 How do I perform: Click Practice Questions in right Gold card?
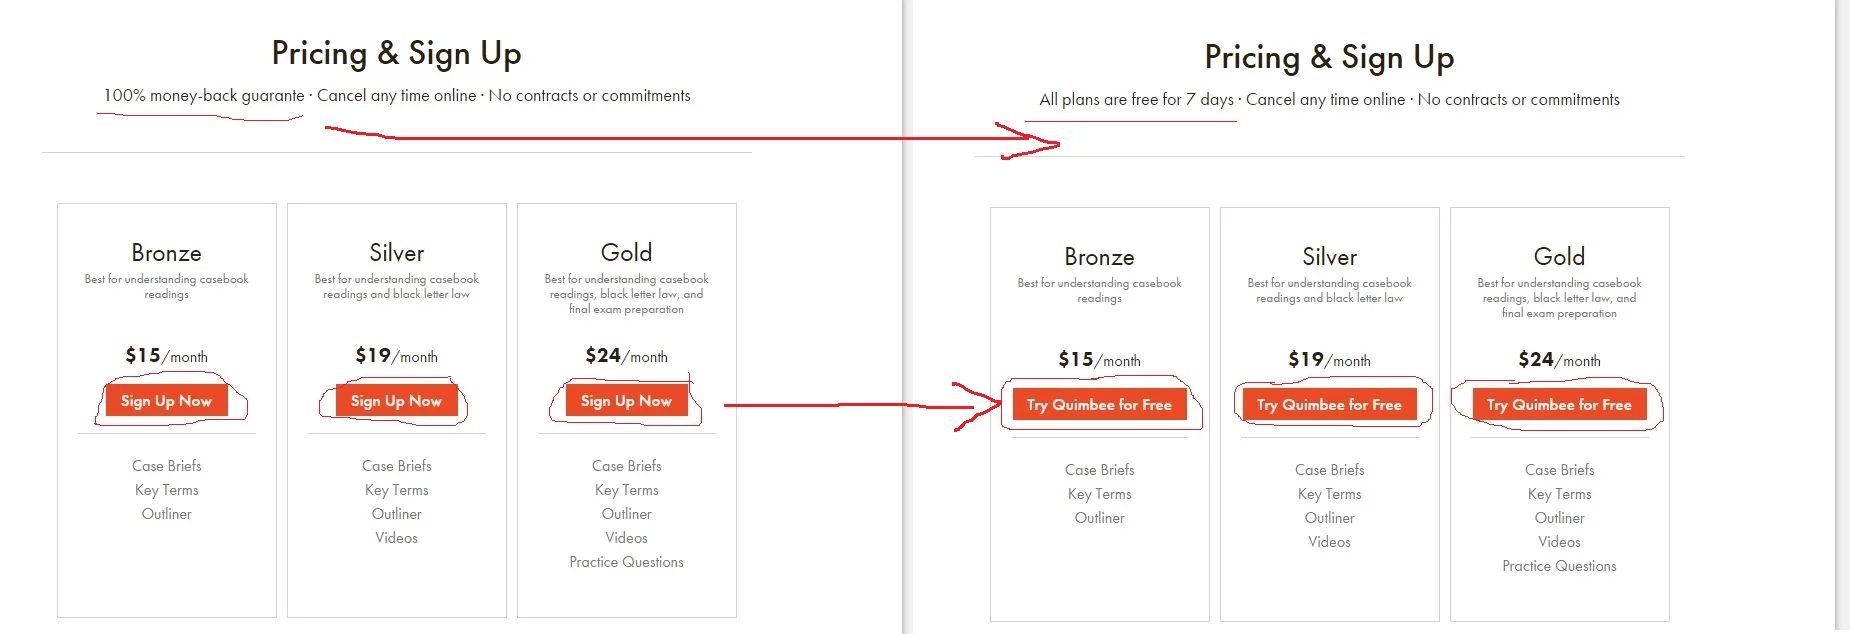tap(1559, 566)
